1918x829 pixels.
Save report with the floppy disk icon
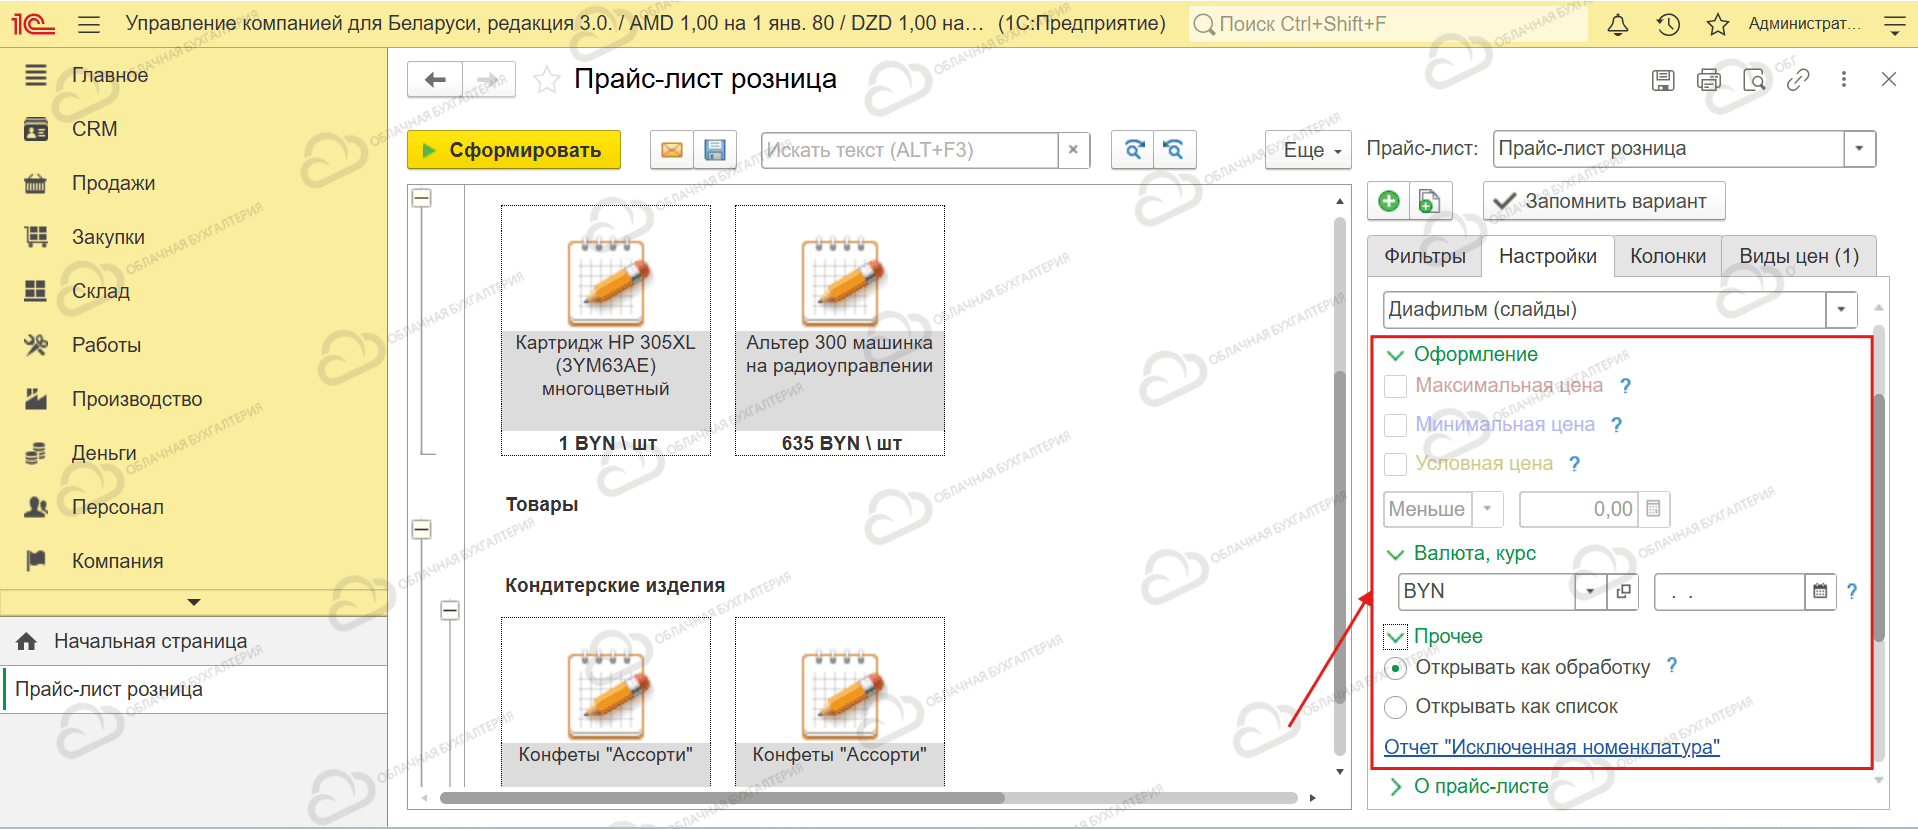(715, 150)
